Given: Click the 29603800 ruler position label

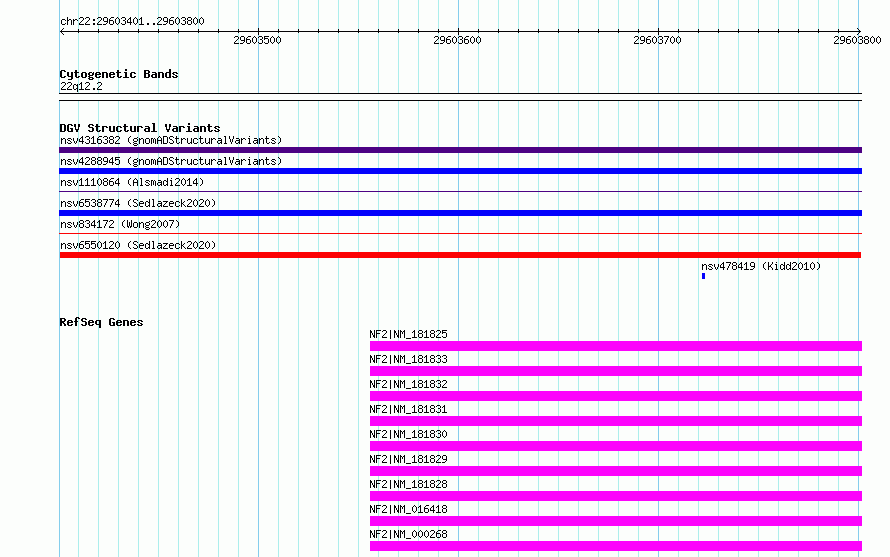Looking at the screenshot, I should 857,40.
